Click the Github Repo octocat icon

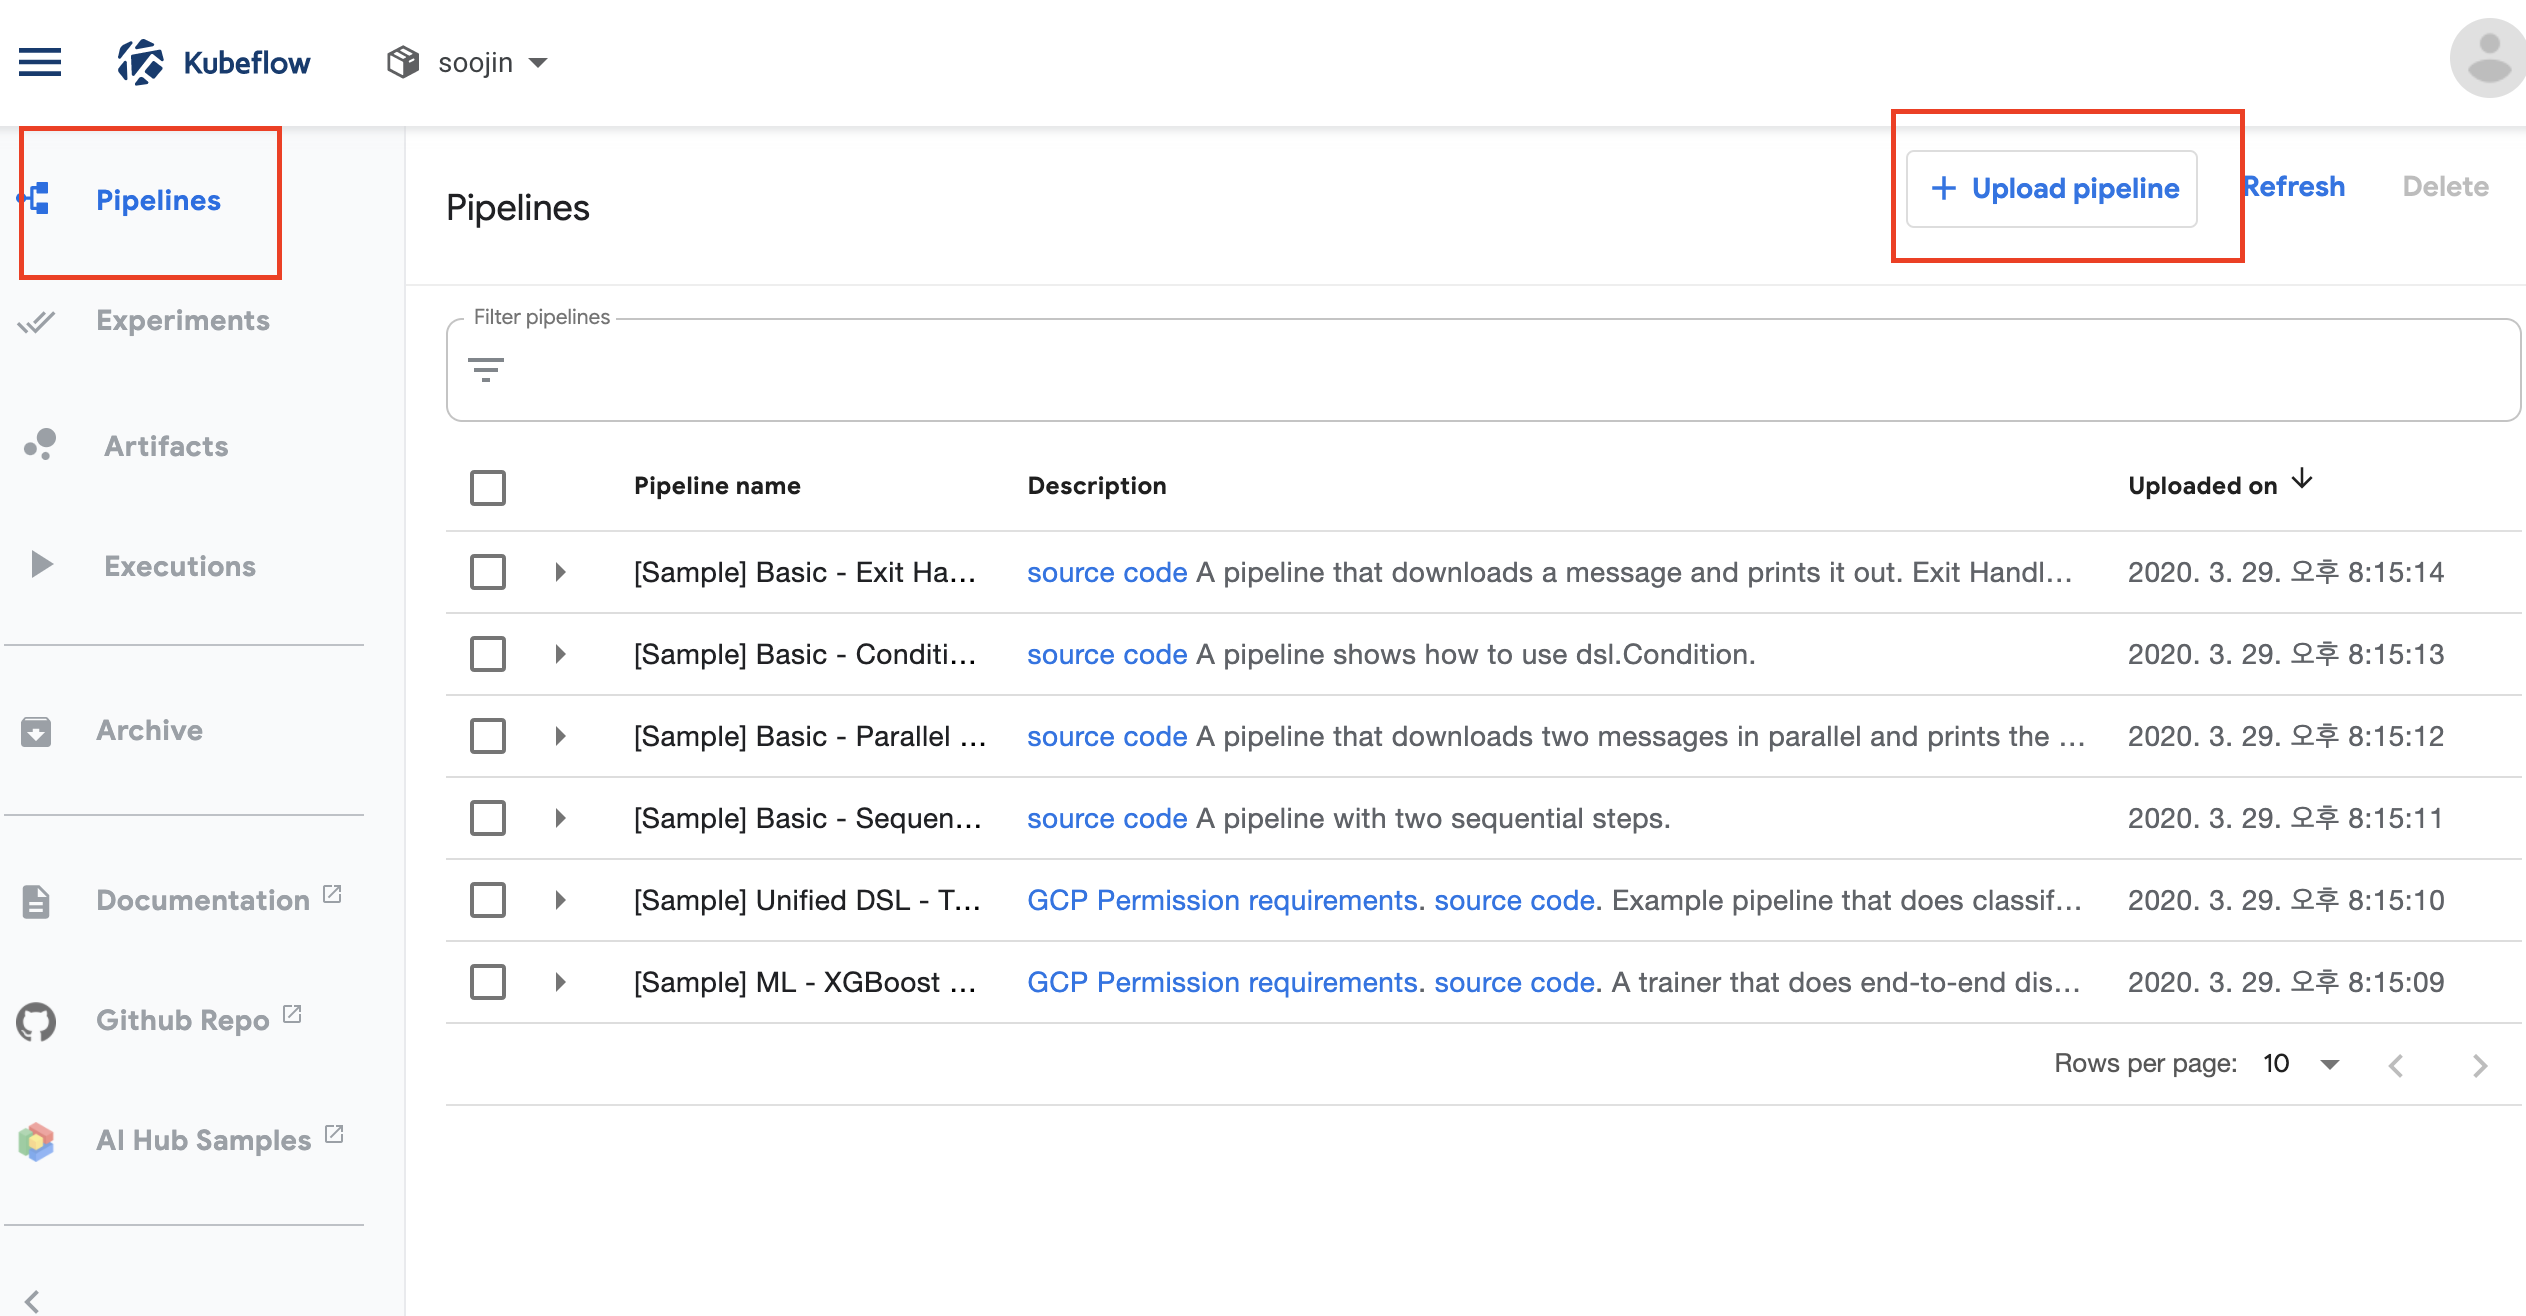[x=37, y=1021]
